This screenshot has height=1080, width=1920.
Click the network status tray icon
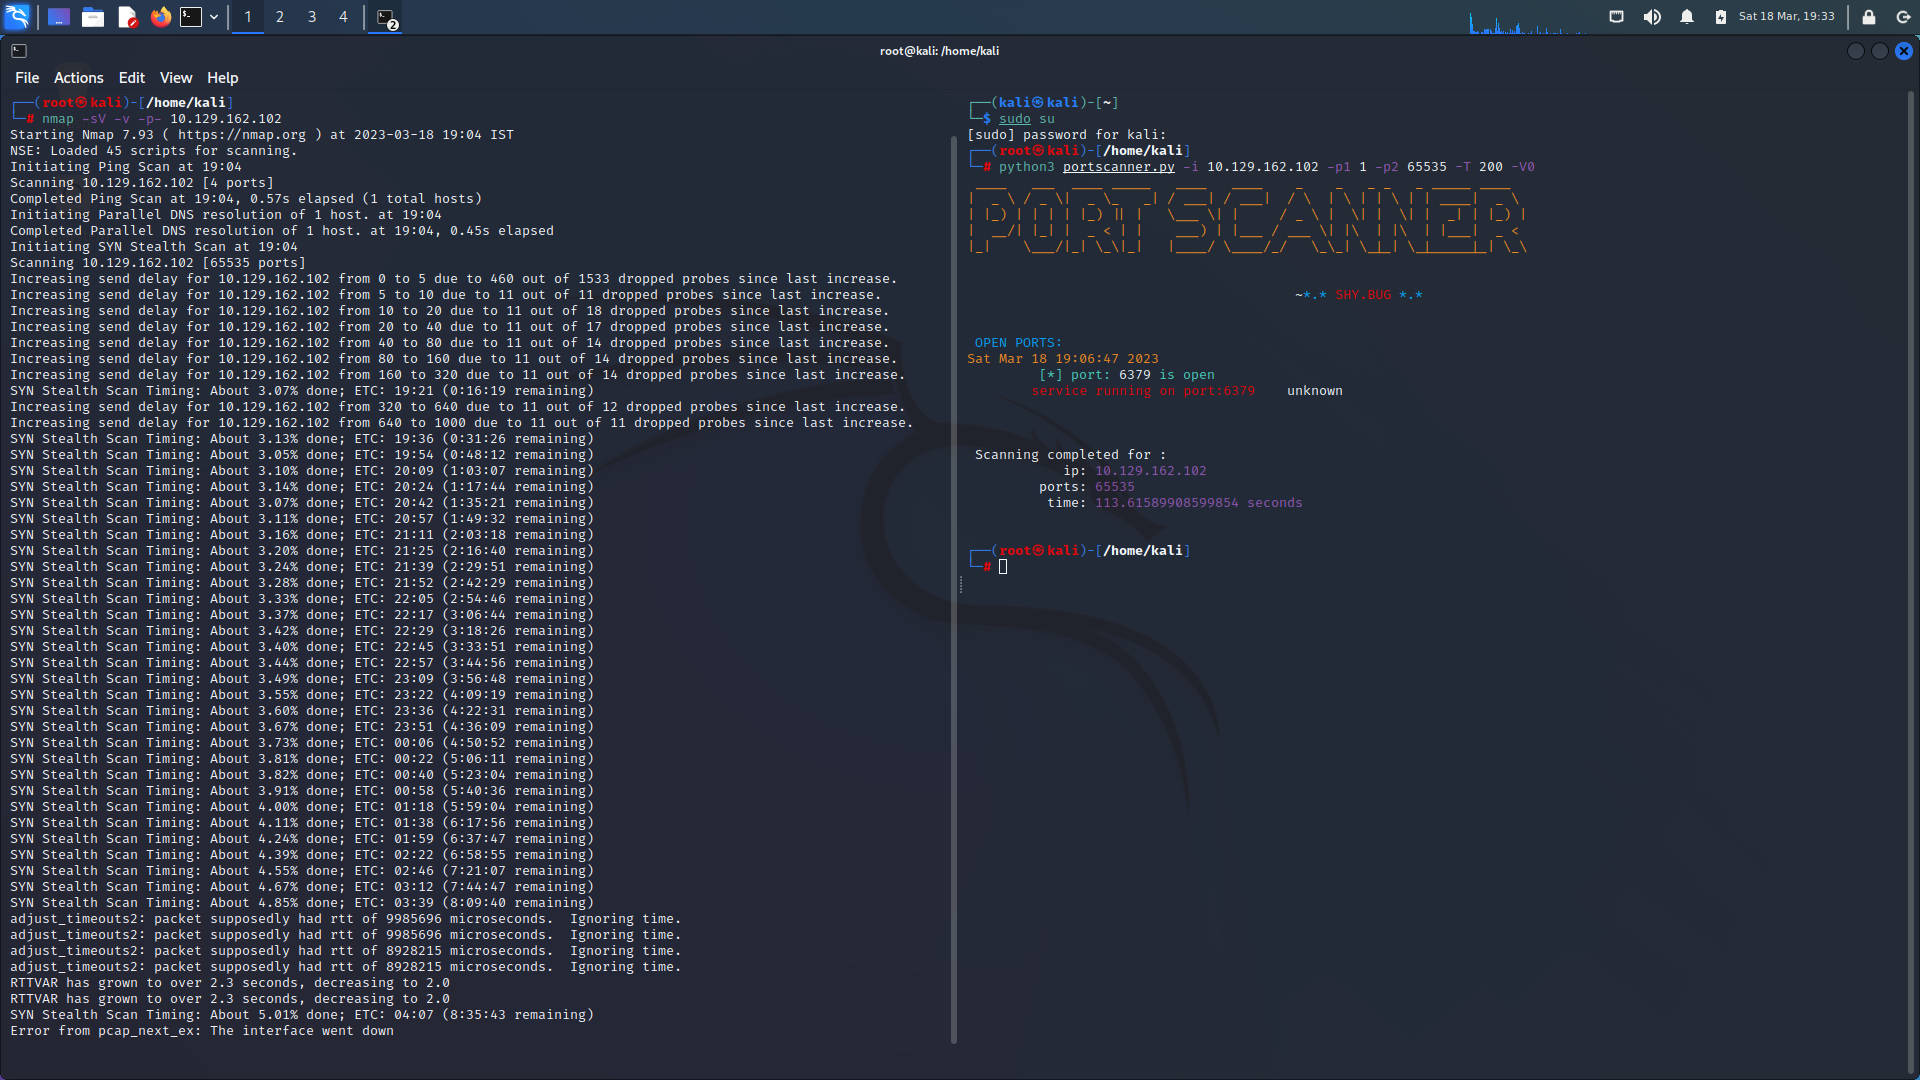coord(1617,17)
